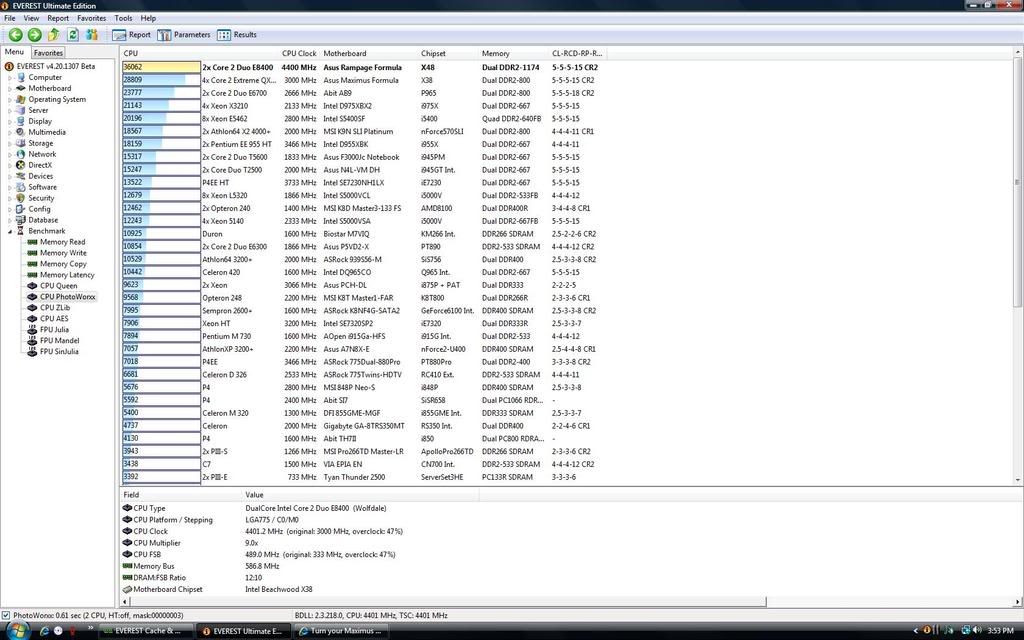This screenshot has height=640, width=1024.
Task: Switch to the 'Turn your Maximus' taskbar window
Action: 340,631
